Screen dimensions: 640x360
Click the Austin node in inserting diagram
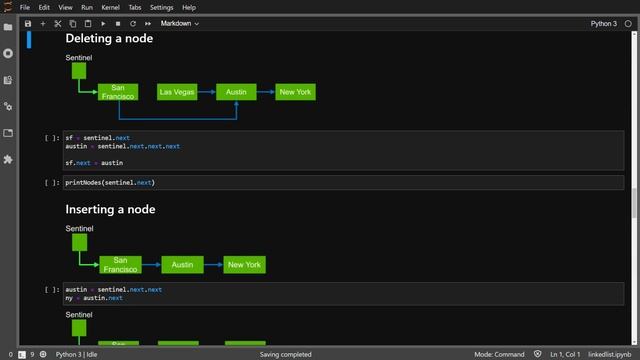(x=182, y=265)
